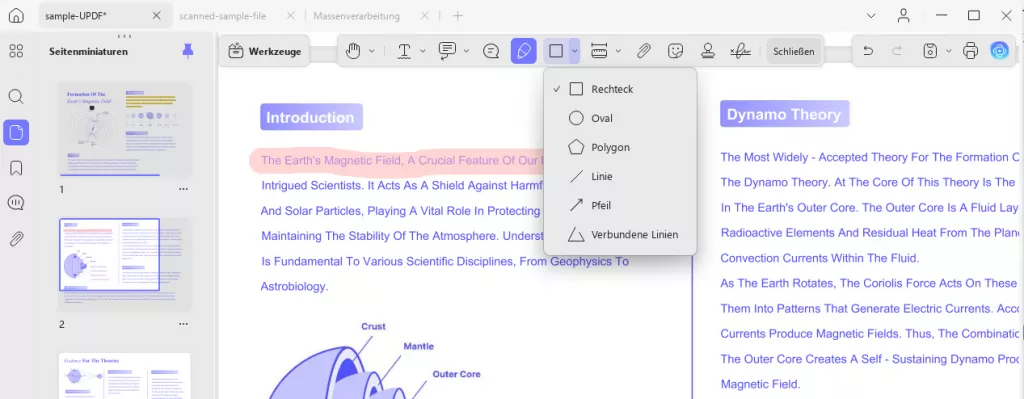
Task: Open the signature tool
Action: (740, 51)
